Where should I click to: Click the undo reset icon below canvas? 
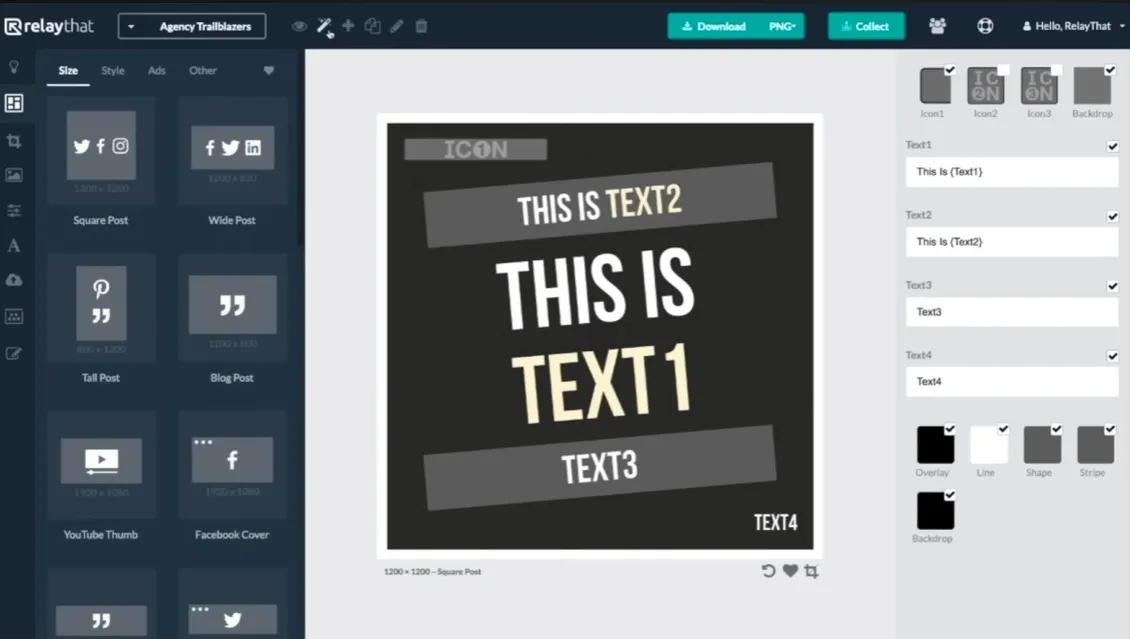(768, 571)
